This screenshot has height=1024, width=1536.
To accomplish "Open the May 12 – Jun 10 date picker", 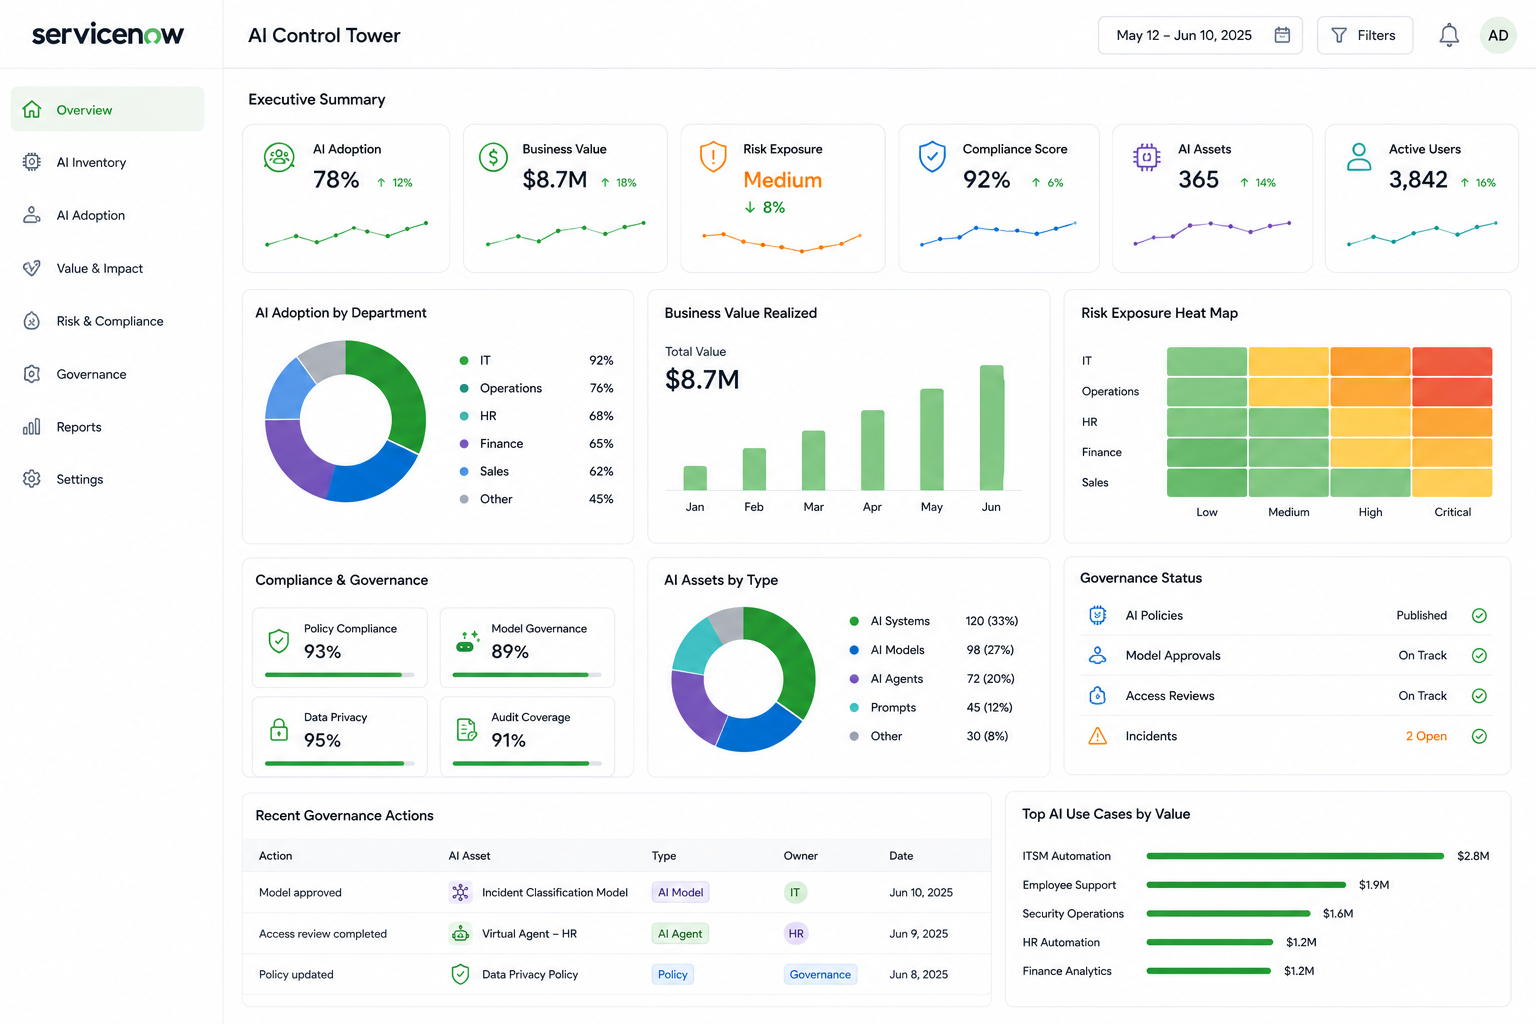I will (x=1200, y=35).
